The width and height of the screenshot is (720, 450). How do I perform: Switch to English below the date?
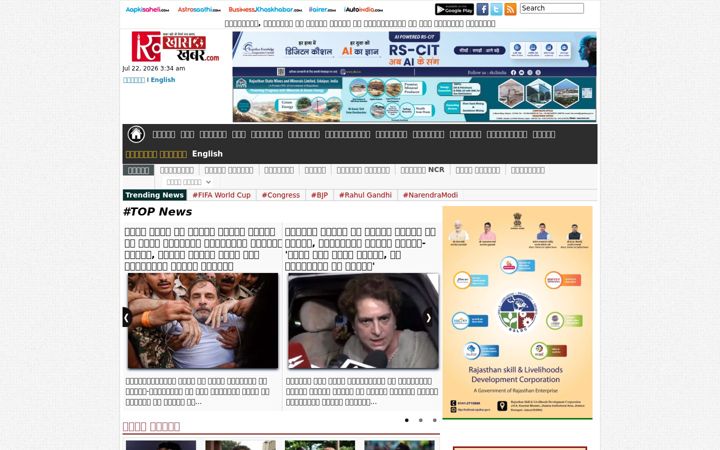[x=163, y=79]
